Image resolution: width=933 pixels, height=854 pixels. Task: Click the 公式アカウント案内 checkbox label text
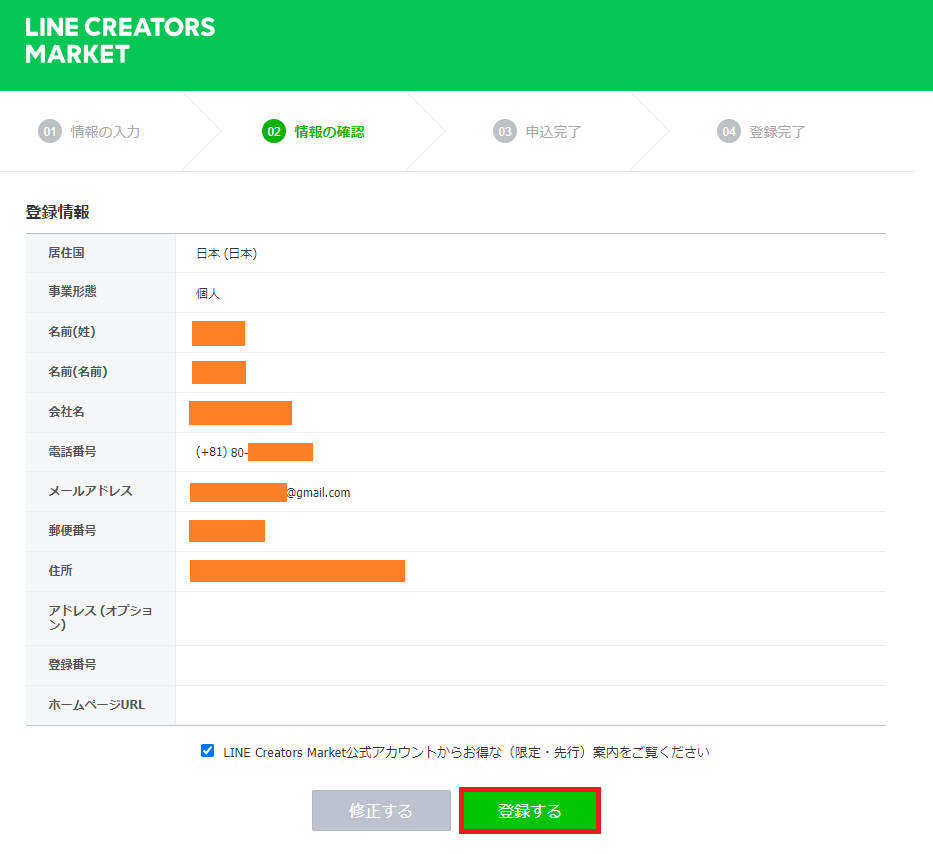click(466, 752)
